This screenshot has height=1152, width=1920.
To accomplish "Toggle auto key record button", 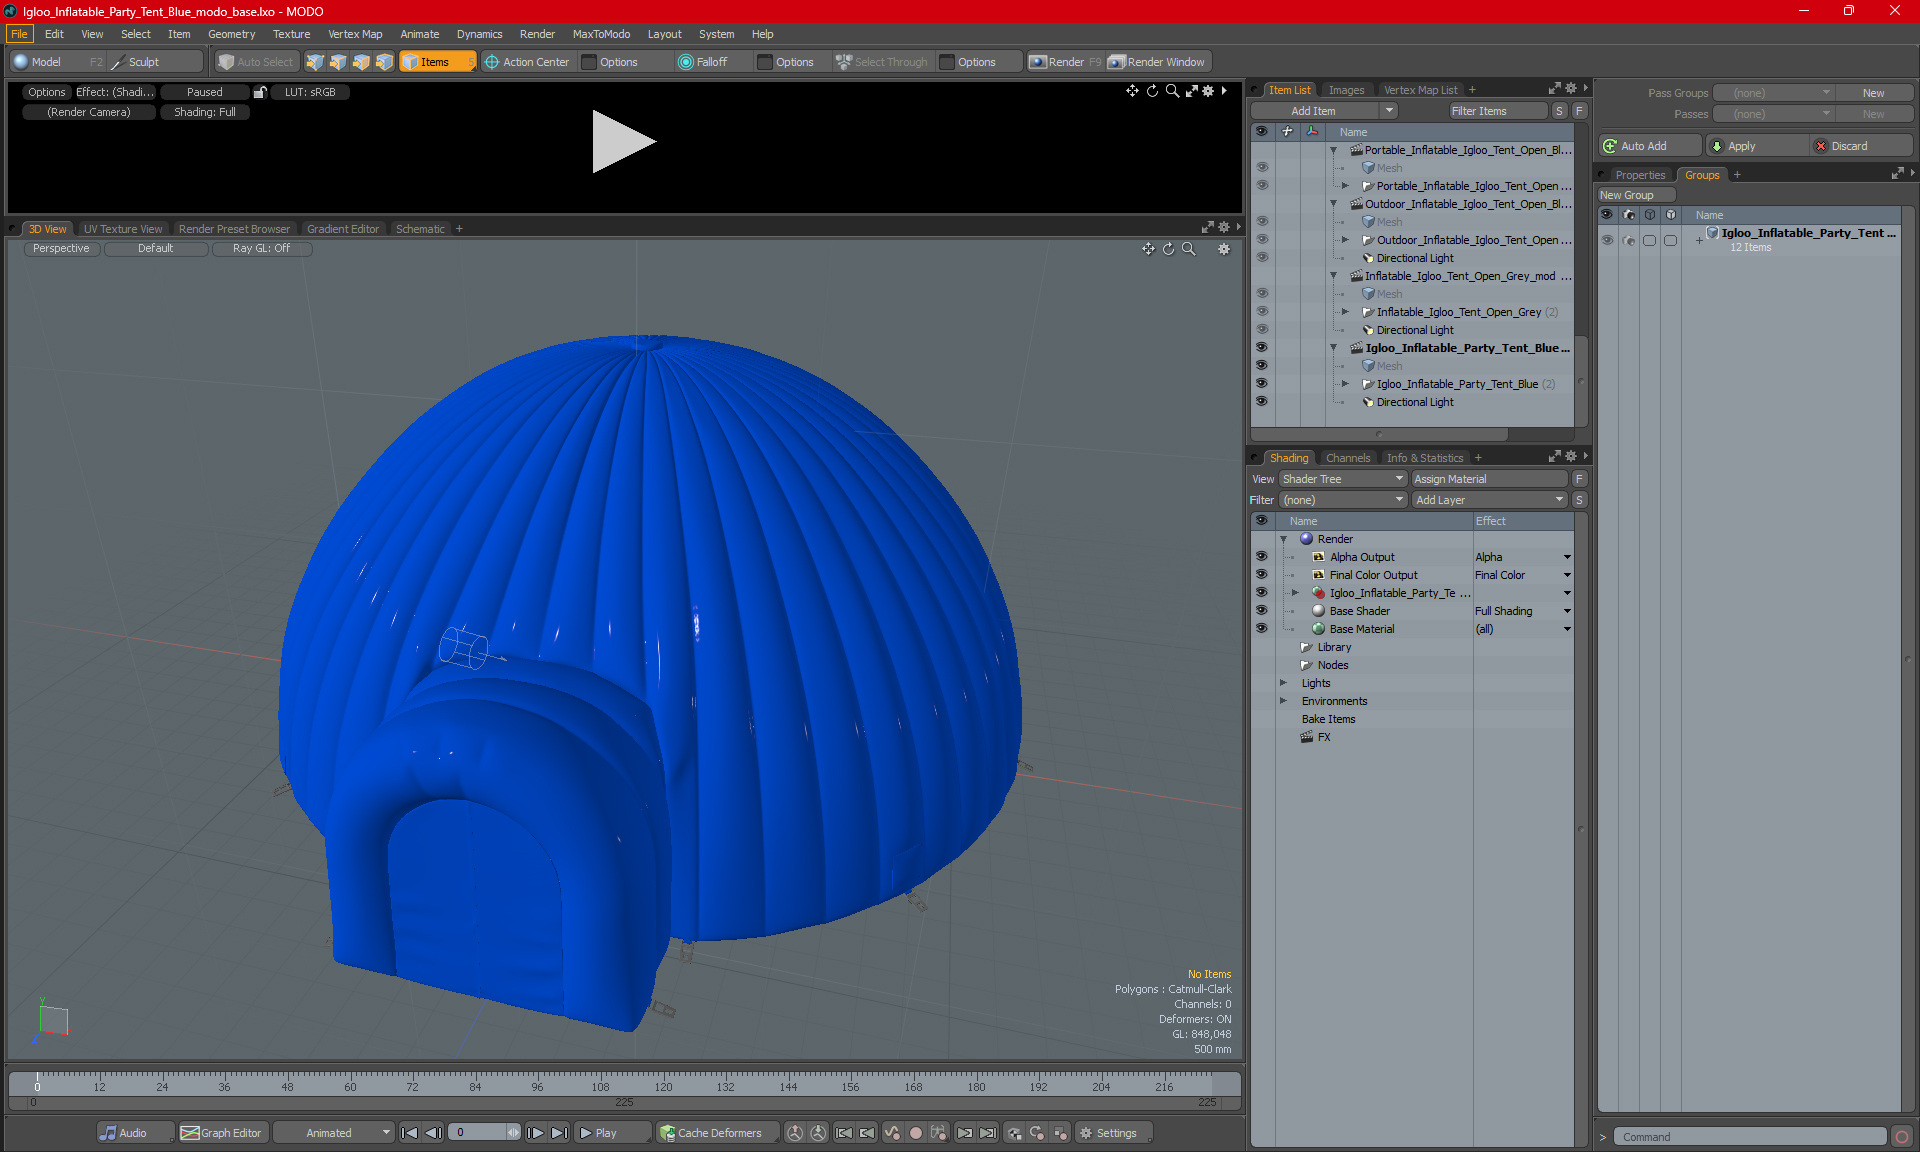I will (x=915, y=1133).
